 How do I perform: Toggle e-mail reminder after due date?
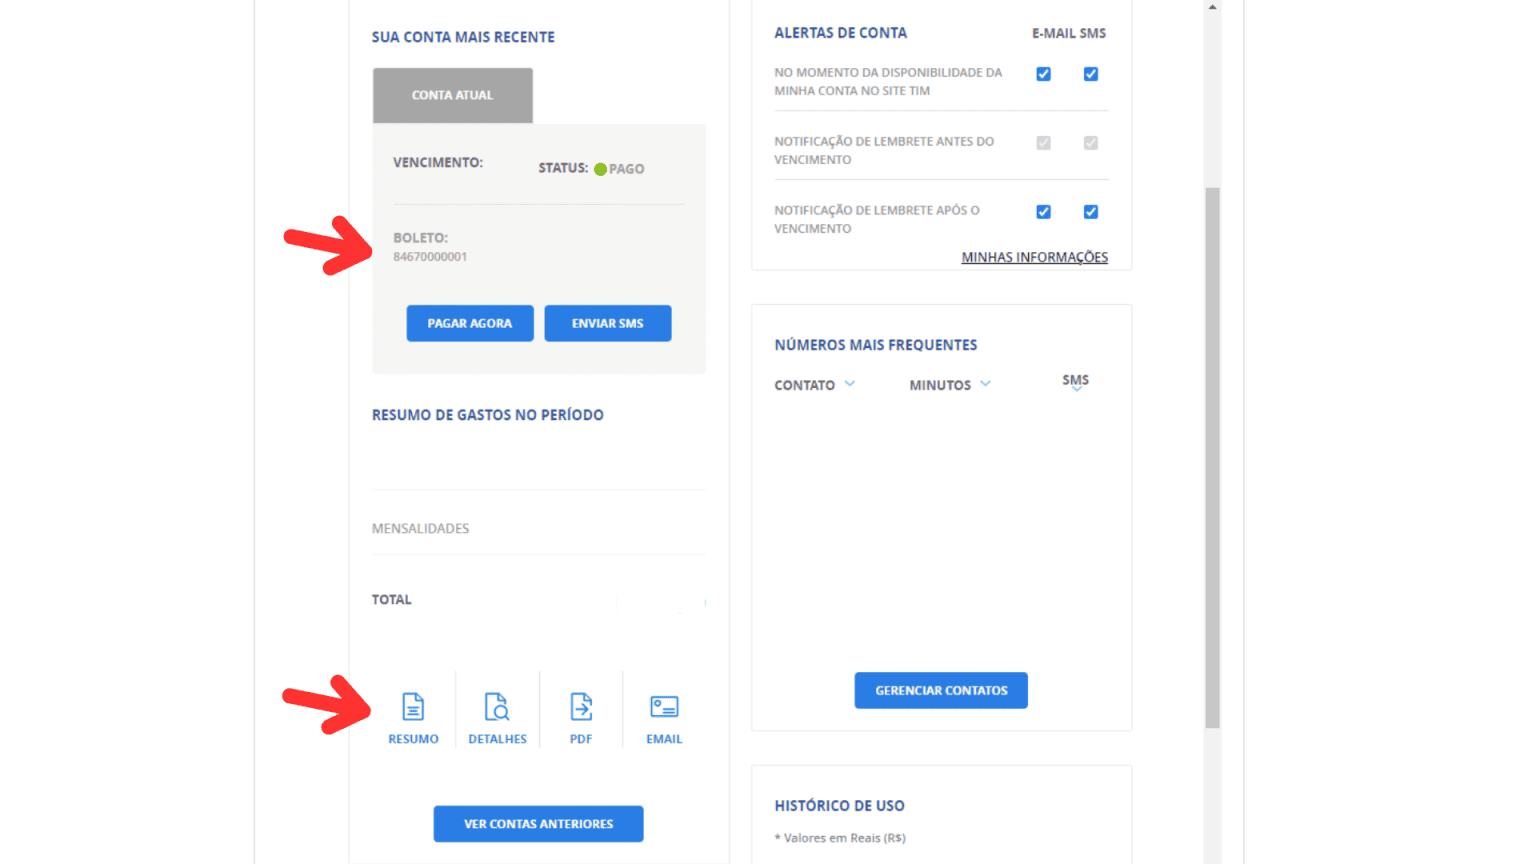point(1043,212)
